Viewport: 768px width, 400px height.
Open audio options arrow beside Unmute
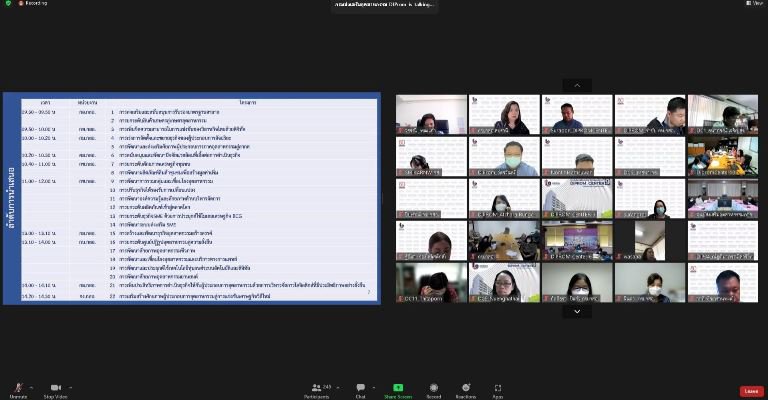[x=31, y=388]
